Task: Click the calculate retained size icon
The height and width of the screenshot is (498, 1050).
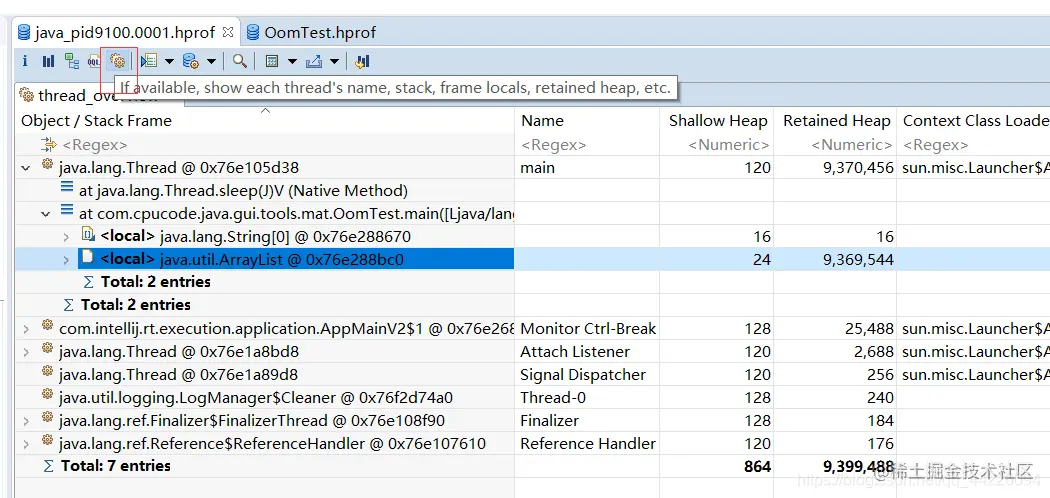Action: 272,62
